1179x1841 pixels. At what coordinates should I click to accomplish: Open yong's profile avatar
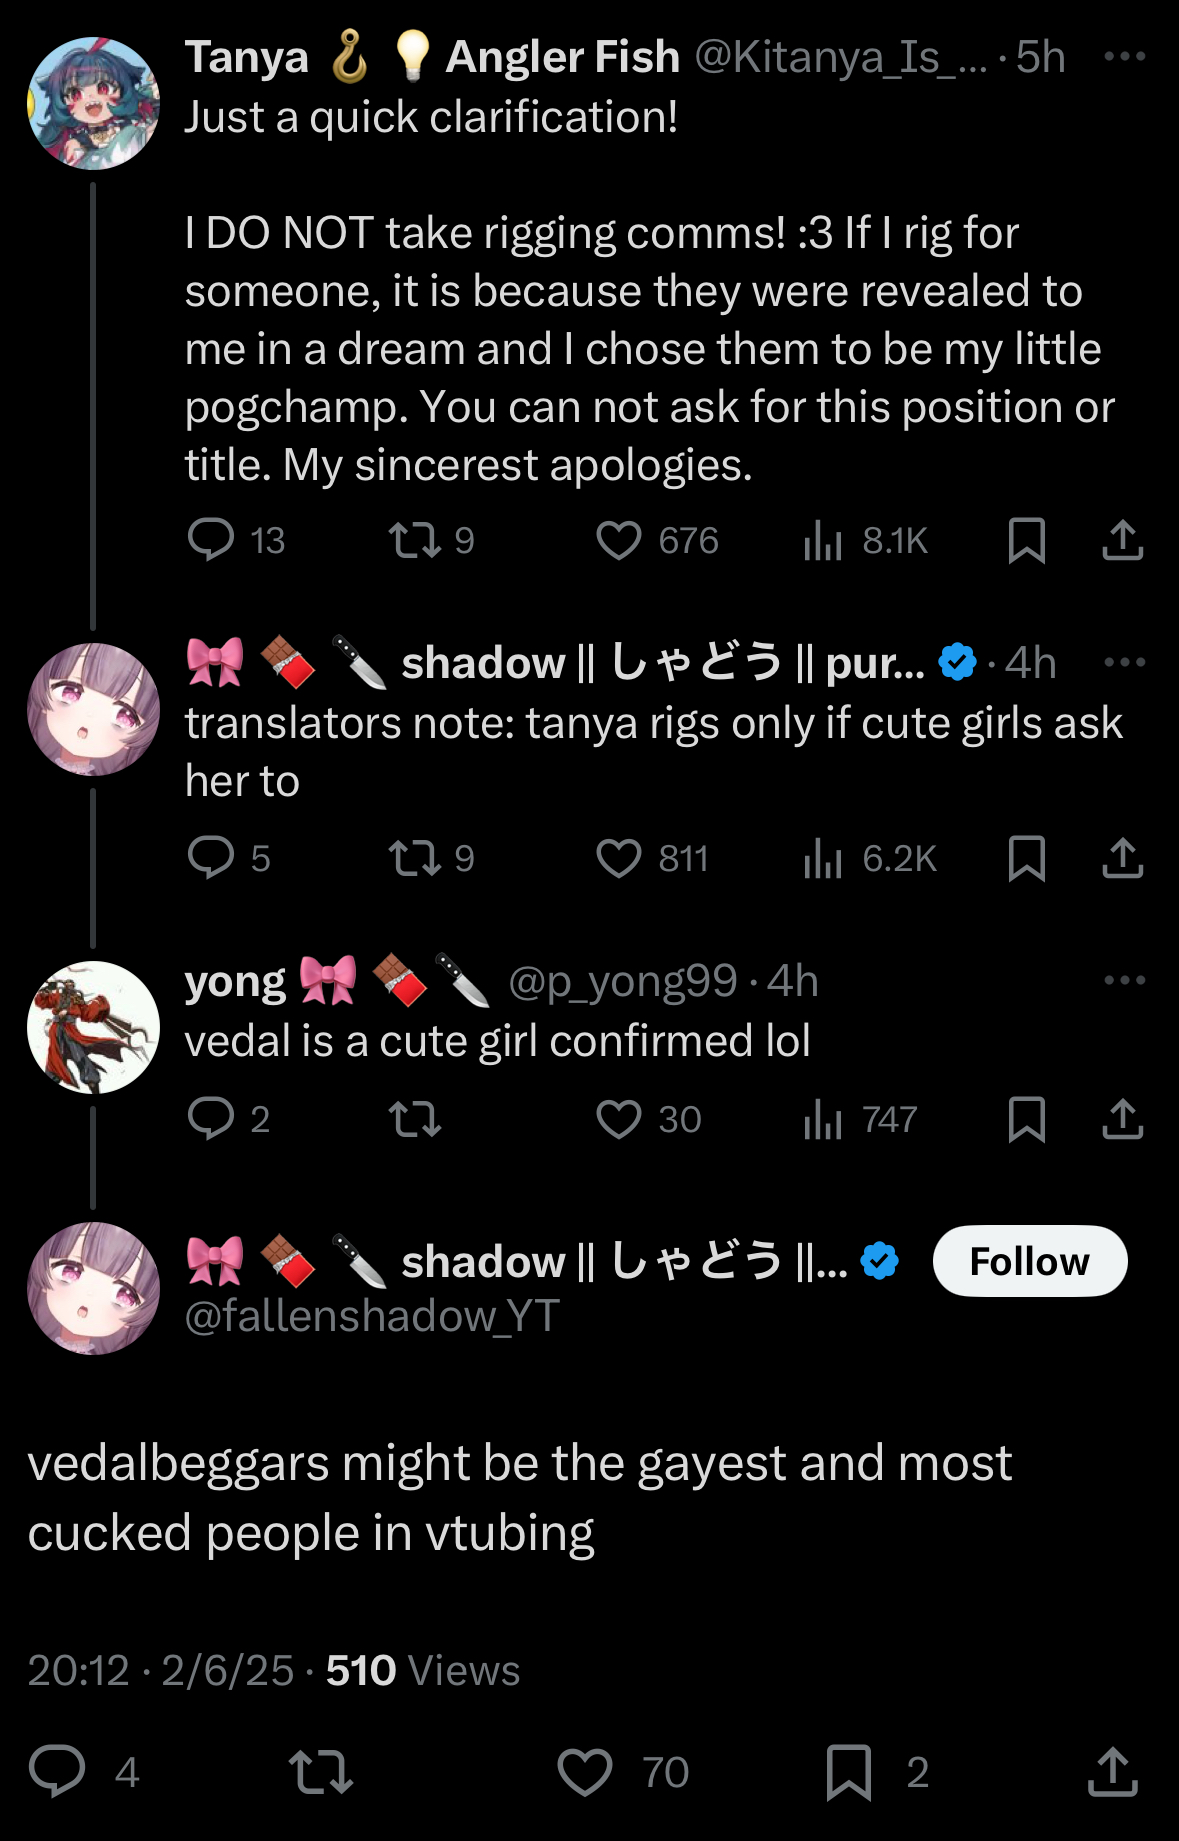(93, 1027)
